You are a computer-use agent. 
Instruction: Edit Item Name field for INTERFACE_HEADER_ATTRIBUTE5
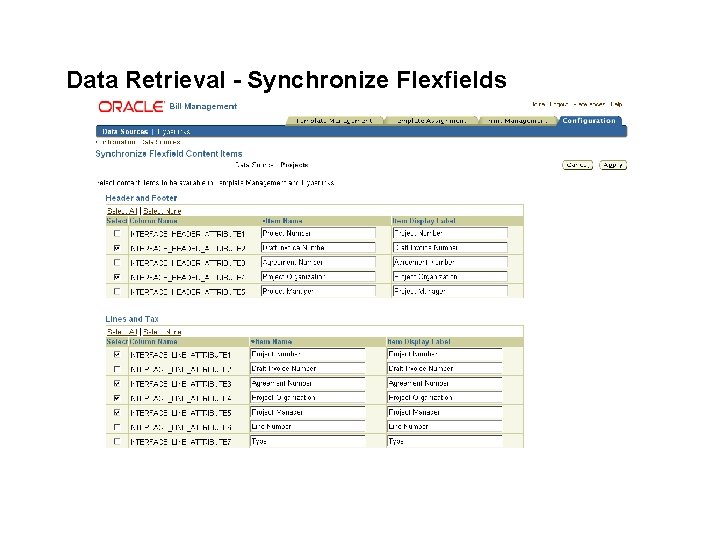click(x=318, y=291)
